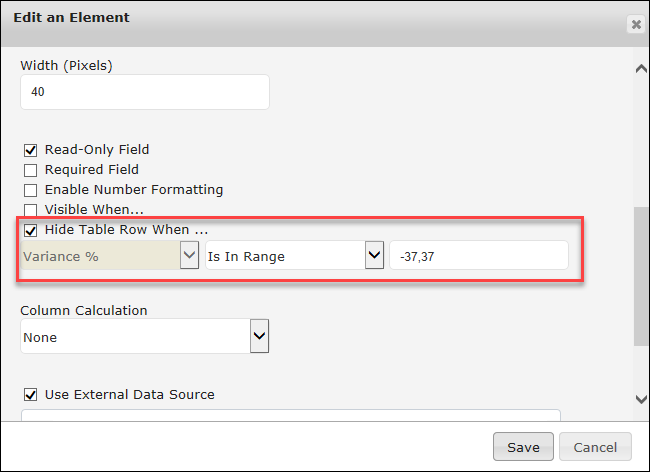The height and width of the screenshot is (472, 650).
Task: Open the Column Calculation dropdown
Action: tap(144, 338)
